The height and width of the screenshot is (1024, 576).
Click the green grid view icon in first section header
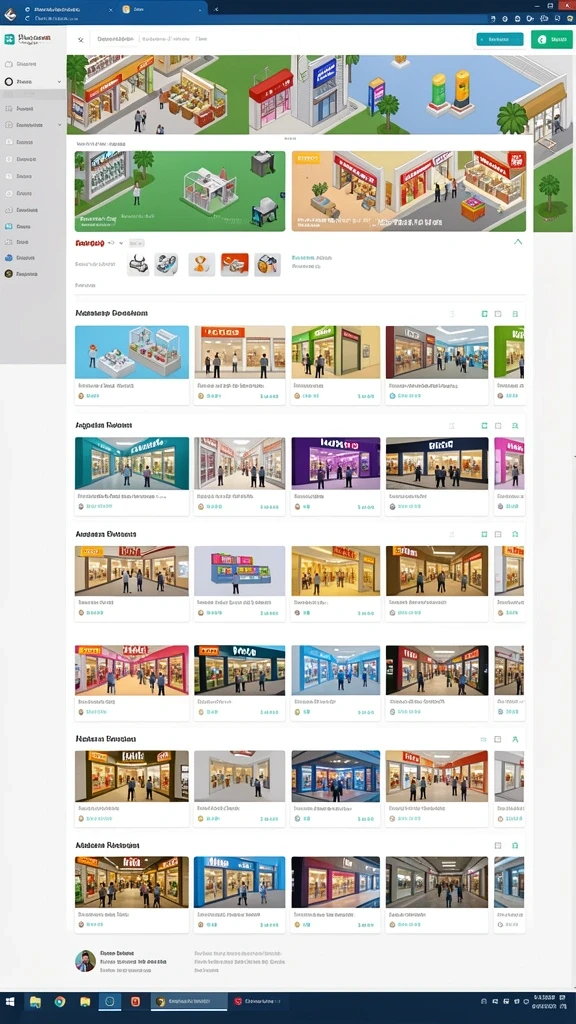click(x=484, y=314)
